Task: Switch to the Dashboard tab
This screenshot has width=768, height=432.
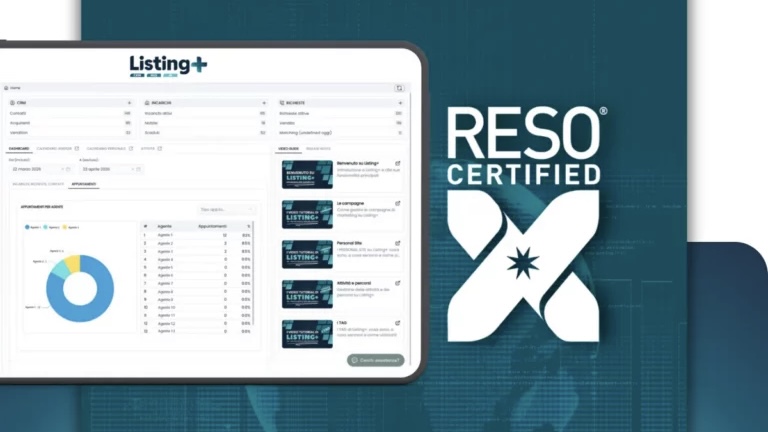Action: (19, 148)
